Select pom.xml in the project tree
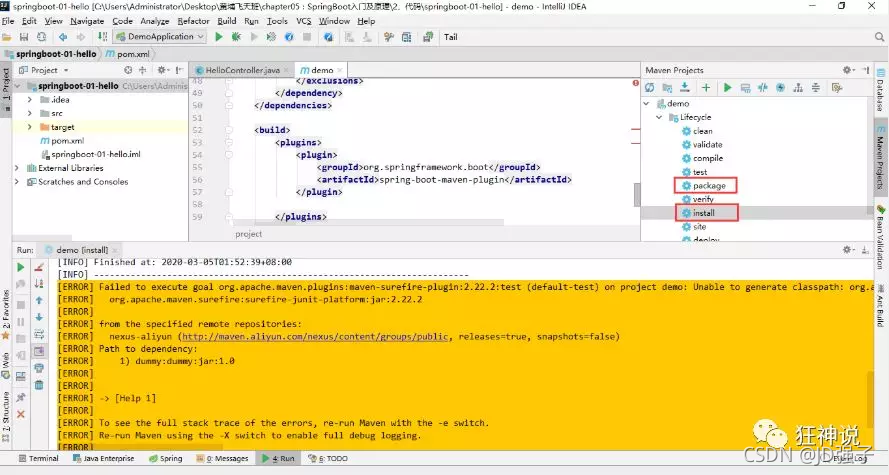Image resolution: width=889 pixels, height=475 pixels. pos(66,141)
